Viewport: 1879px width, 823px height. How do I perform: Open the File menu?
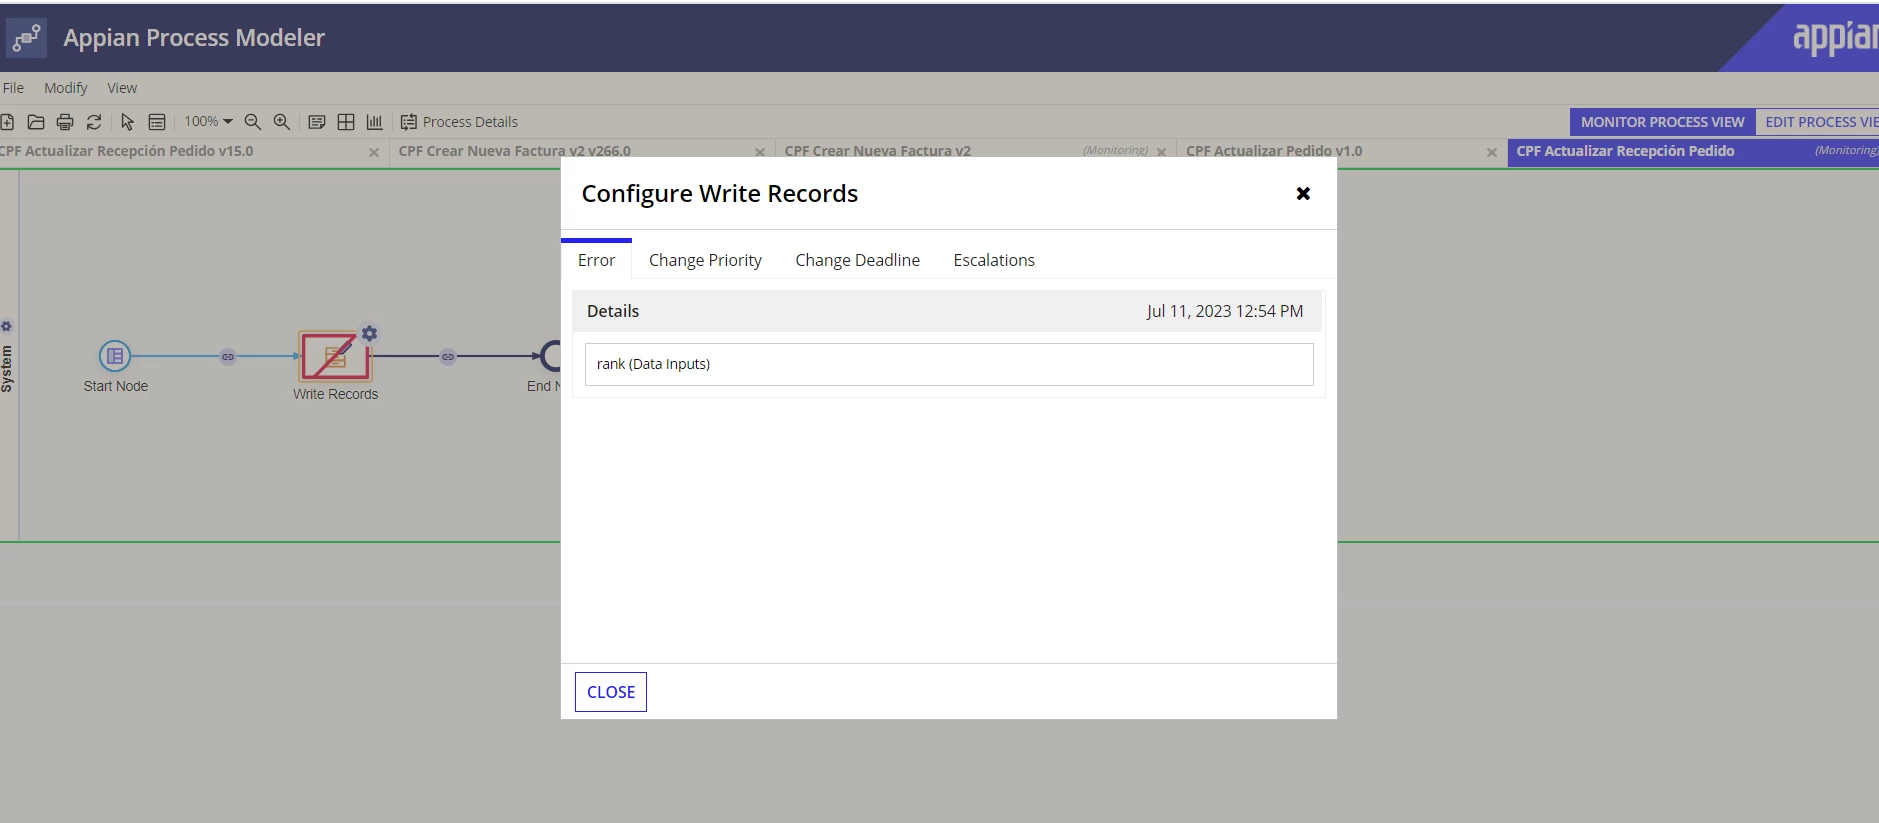pyautogui.click(x=13, y=88)
